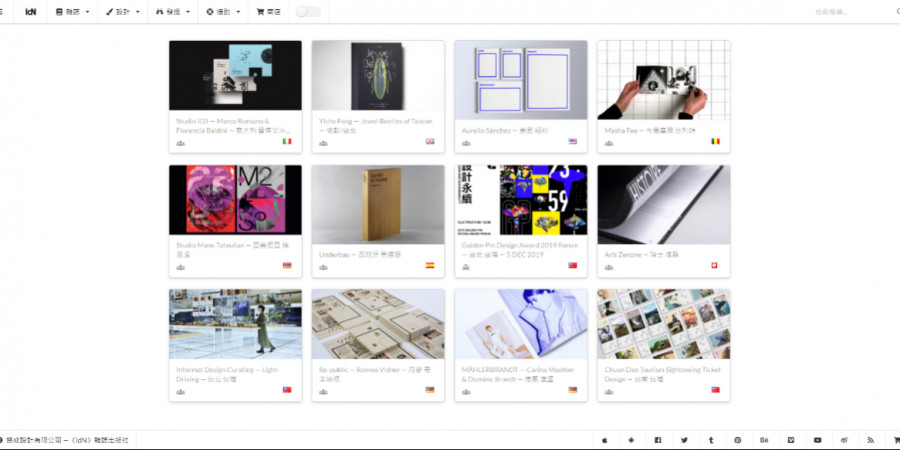
Task: Open the Apple App Store footer icon
Action: pyautogui.click(x=604, y=440)
